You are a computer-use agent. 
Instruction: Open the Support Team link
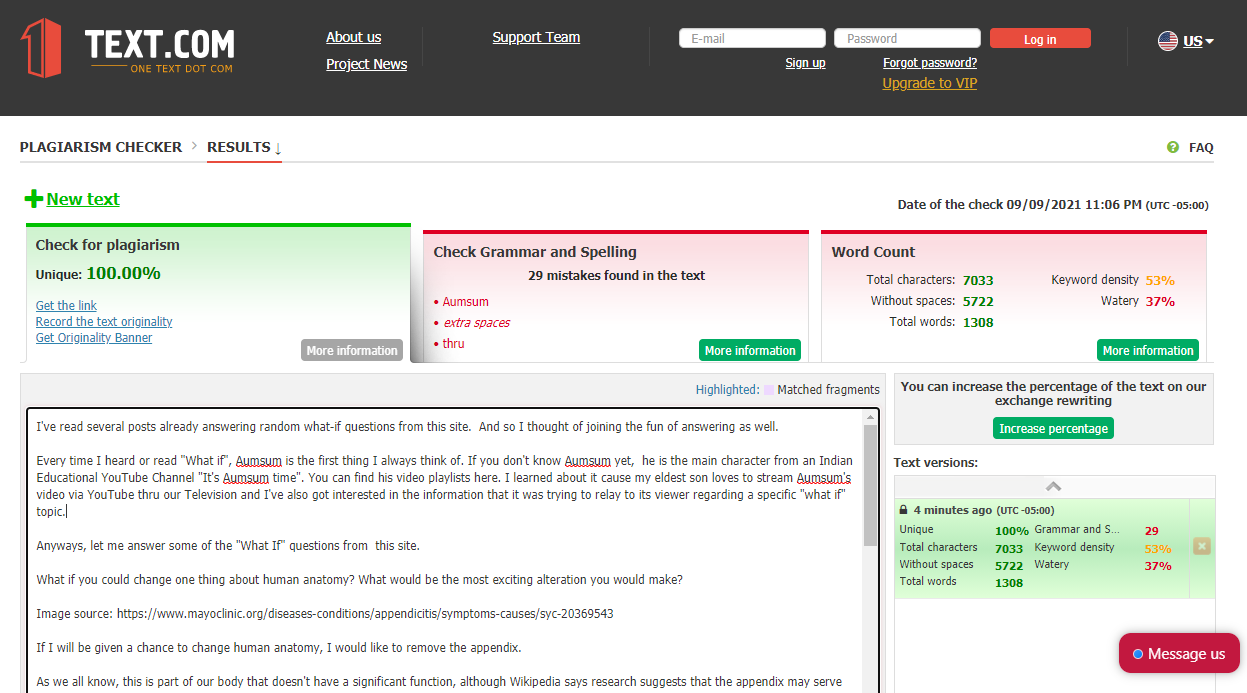[x=536, y=37]
